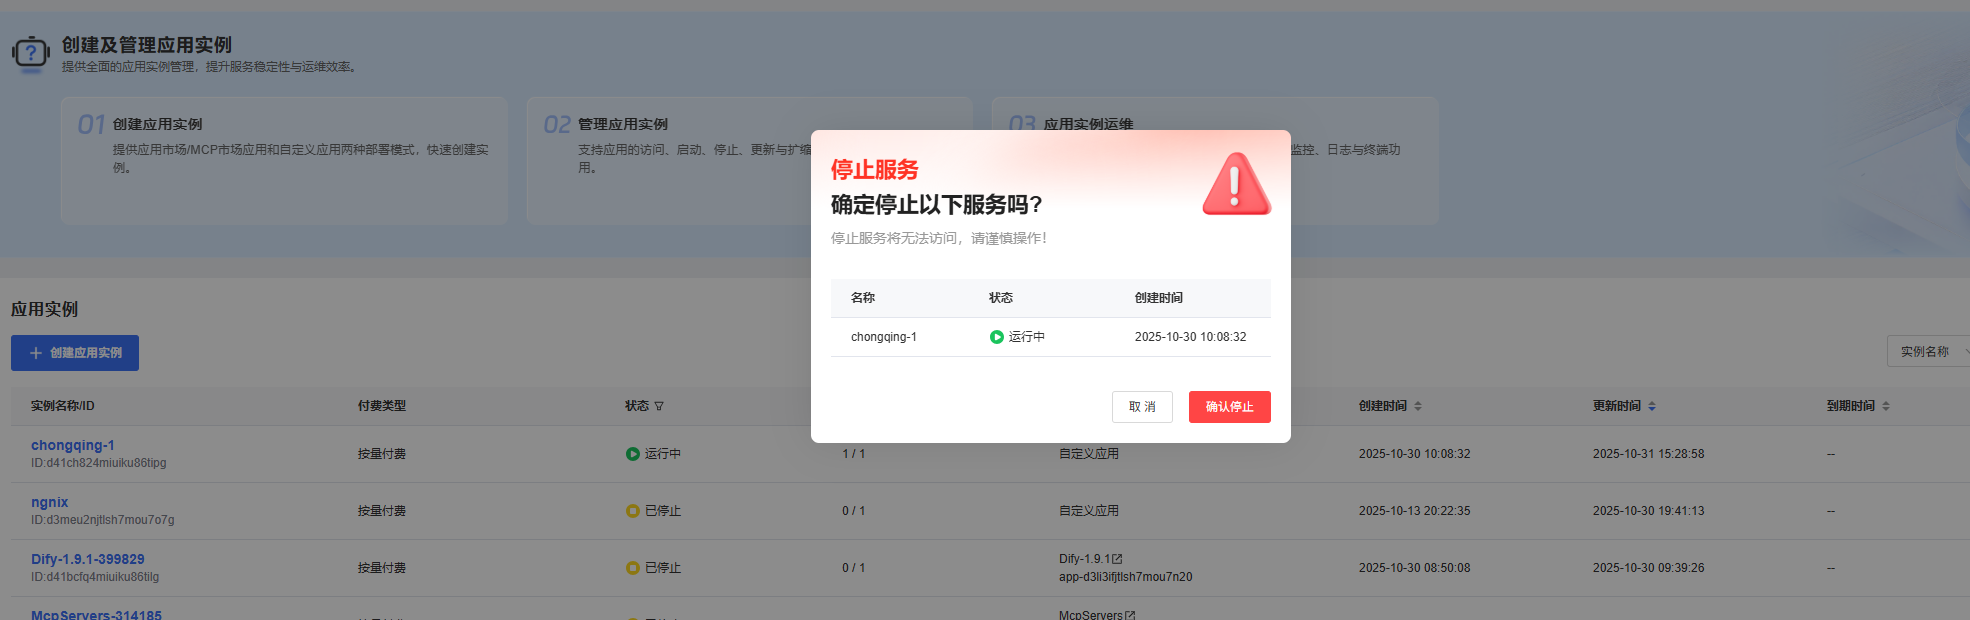Click the help question mark icon
The width and height of the screenshot is (1970, 620).
coord(31,53)
